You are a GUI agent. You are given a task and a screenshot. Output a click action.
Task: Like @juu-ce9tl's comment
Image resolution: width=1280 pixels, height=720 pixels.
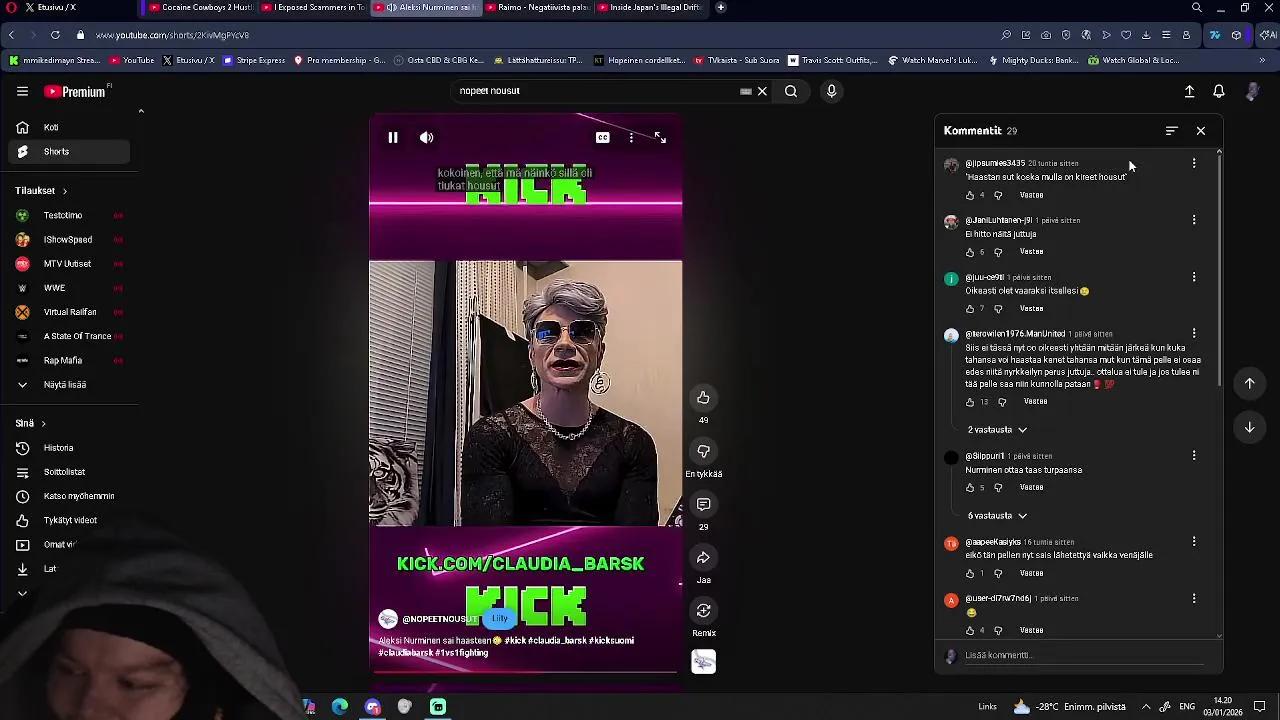(x=970, y=310)
